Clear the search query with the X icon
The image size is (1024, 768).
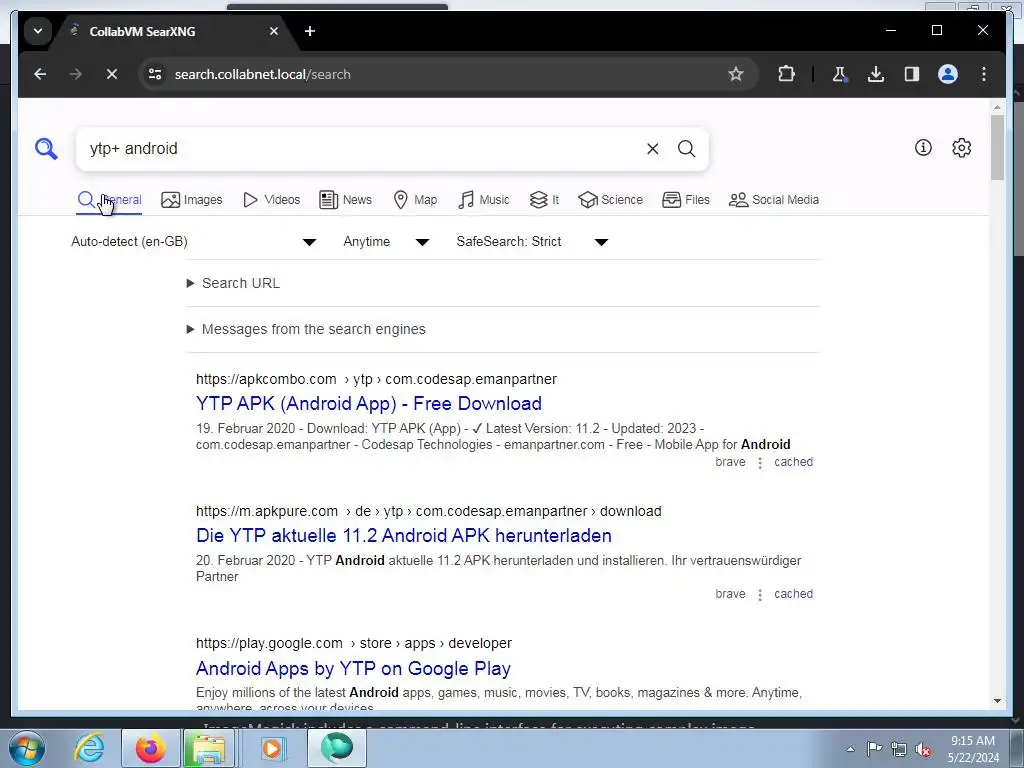(x=652, y=149)
